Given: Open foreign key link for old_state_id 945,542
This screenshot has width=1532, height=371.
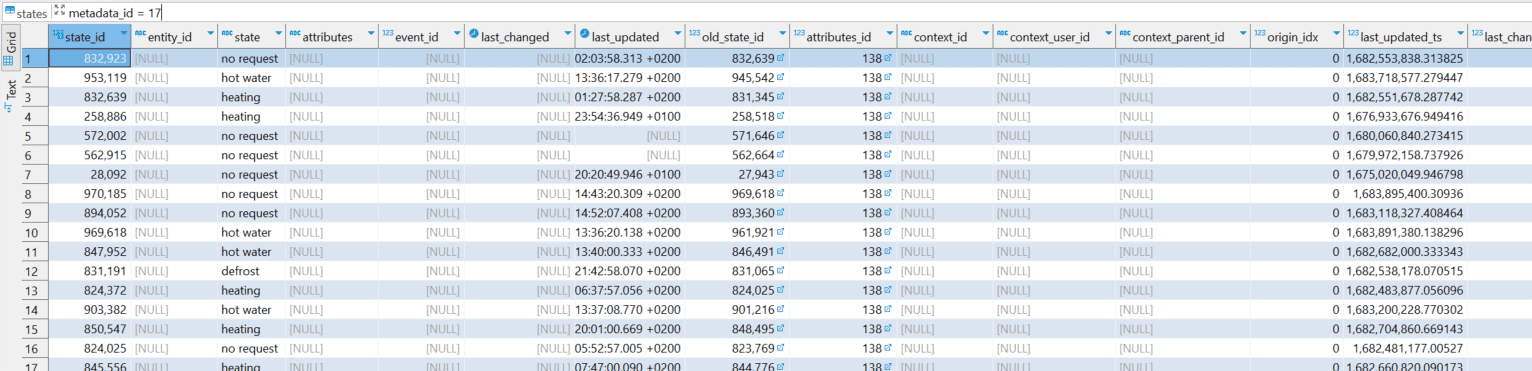Looking at the screenshot, I should [x=781, y=78].
